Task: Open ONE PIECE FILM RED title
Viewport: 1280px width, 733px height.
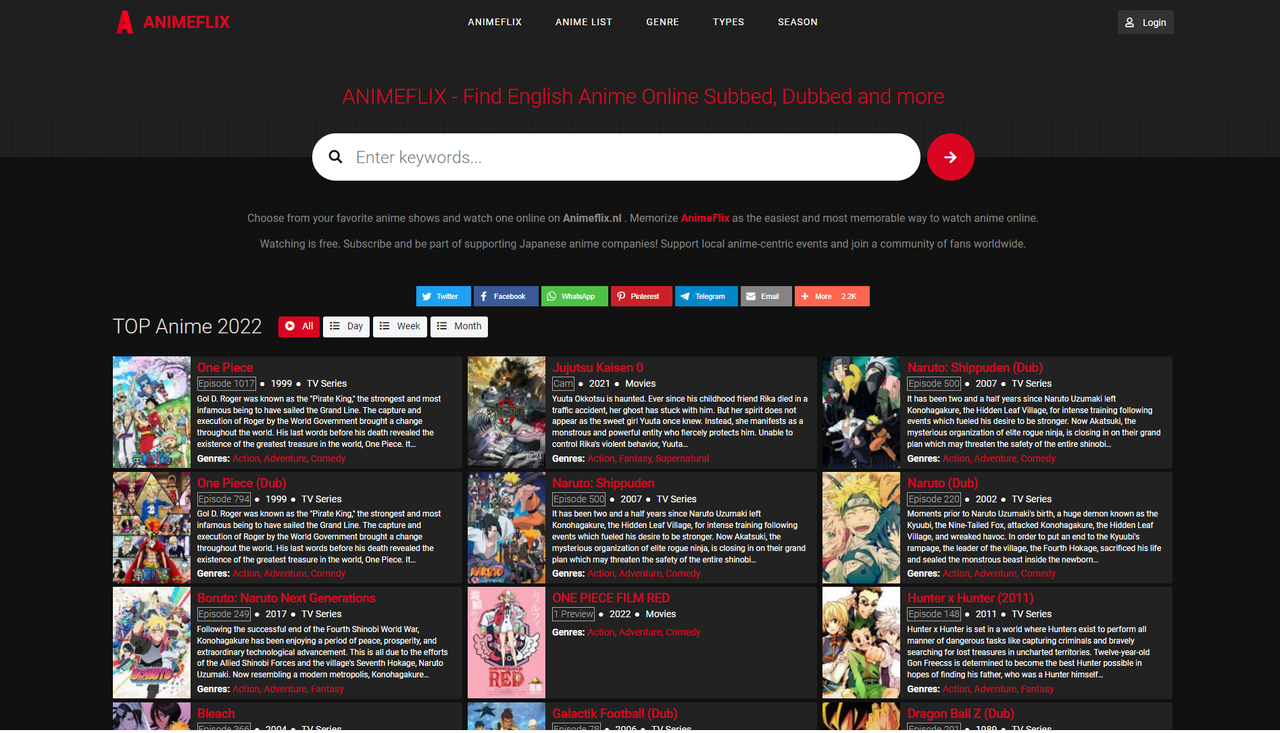Action: 611,598
